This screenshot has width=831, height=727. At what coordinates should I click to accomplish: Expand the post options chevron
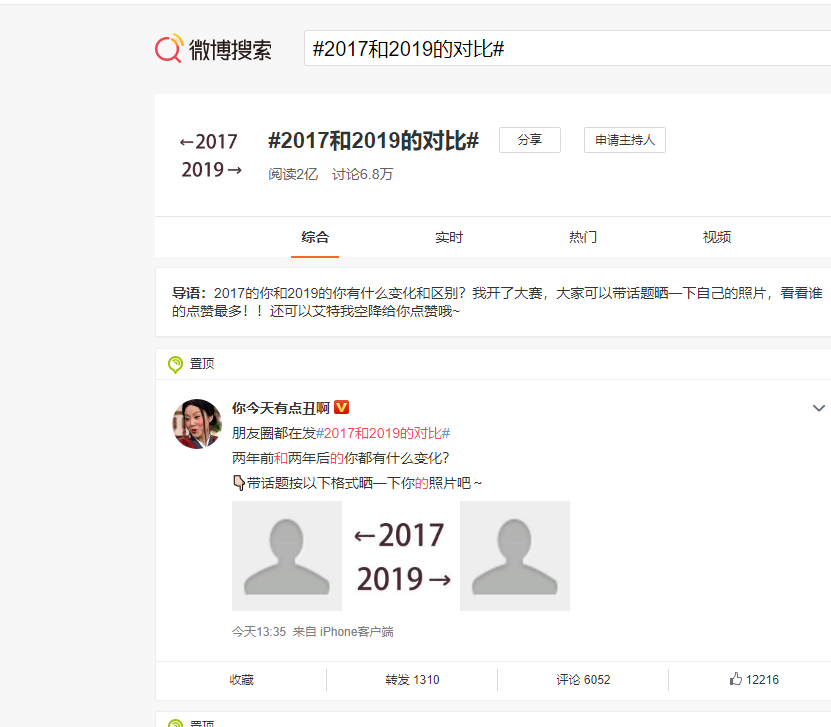(818, 408)
